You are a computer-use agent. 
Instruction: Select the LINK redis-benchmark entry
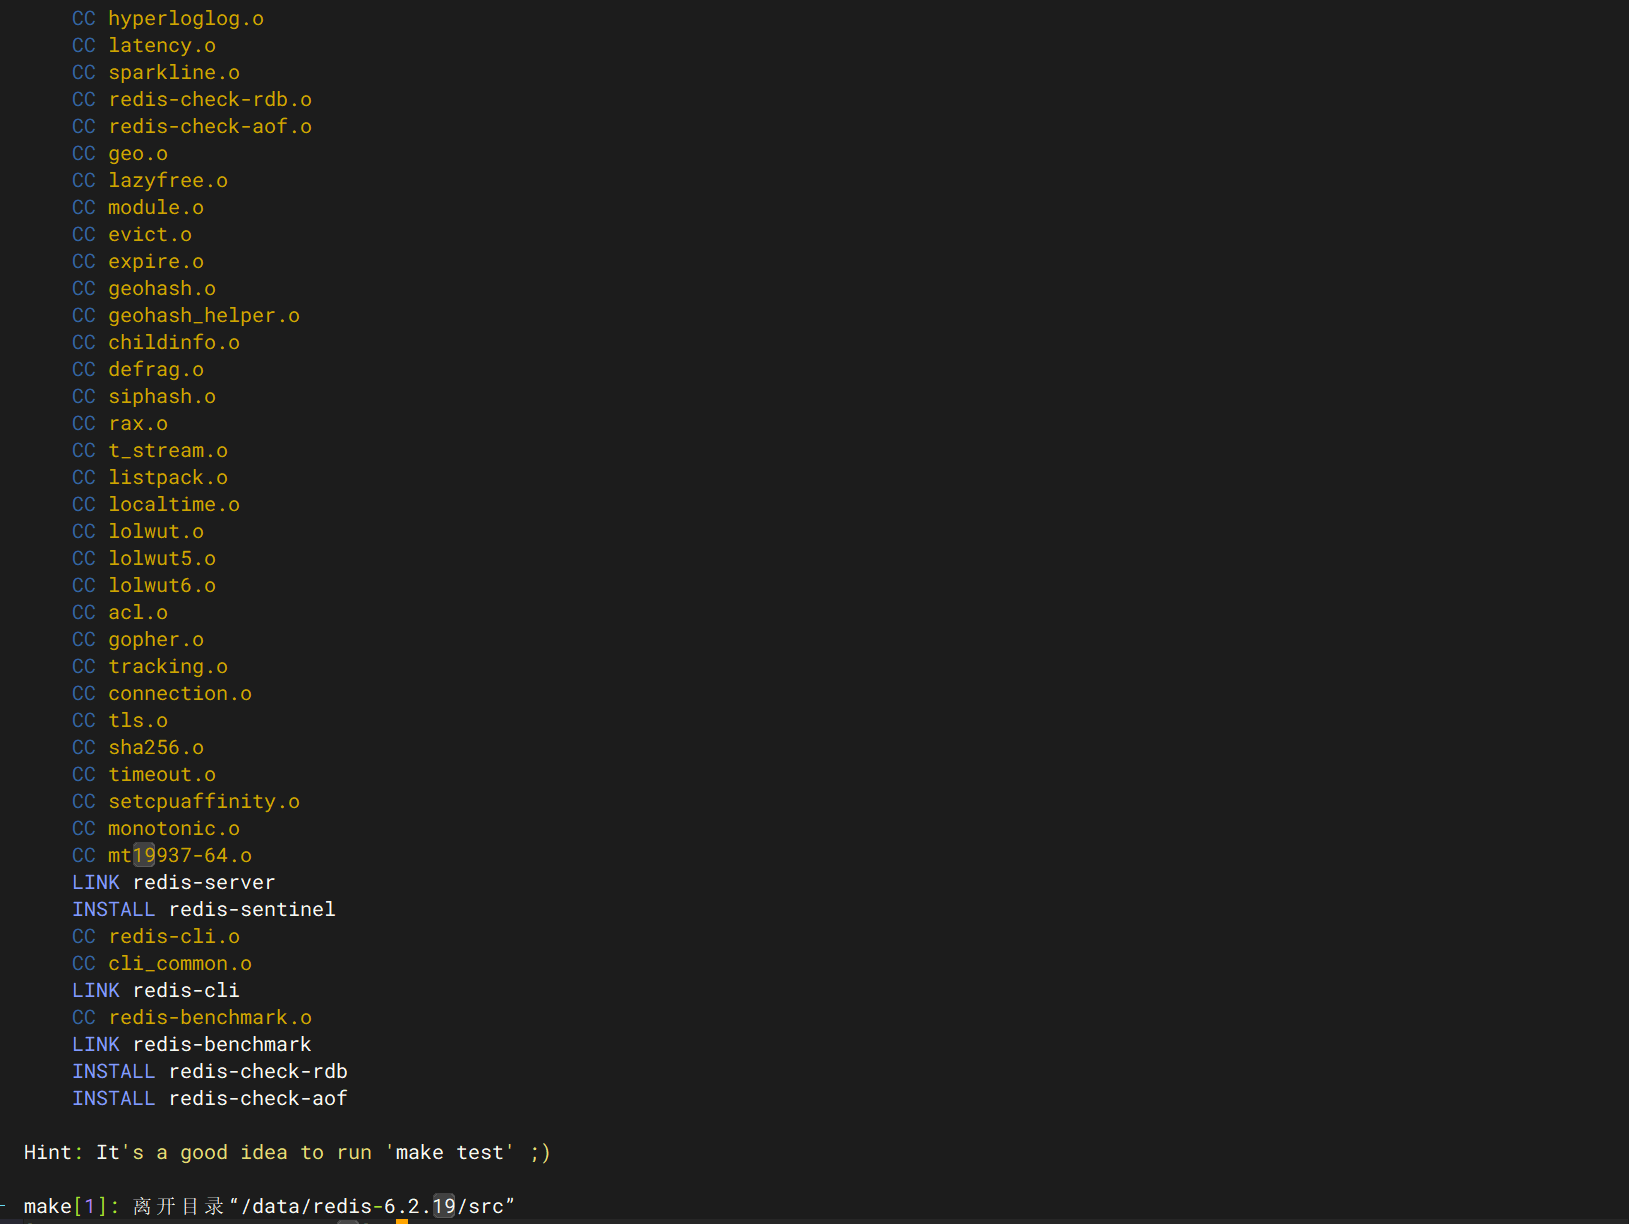coord(191,1044)
